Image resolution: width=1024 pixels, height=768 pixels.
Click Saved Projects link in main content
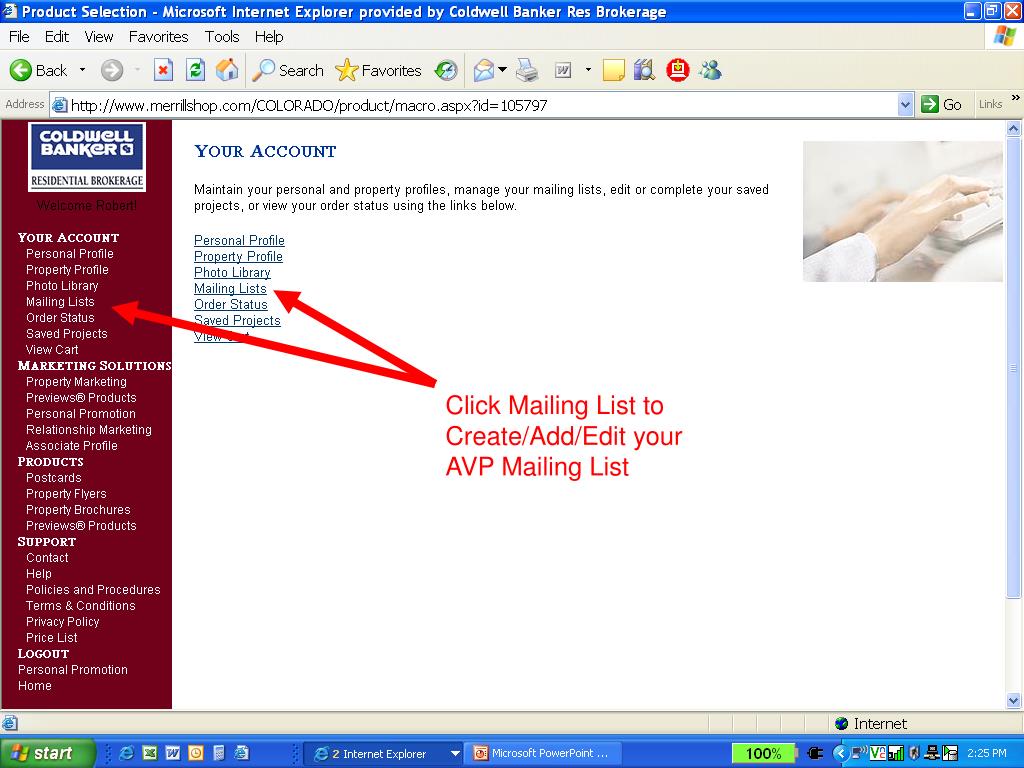(237, 321)
